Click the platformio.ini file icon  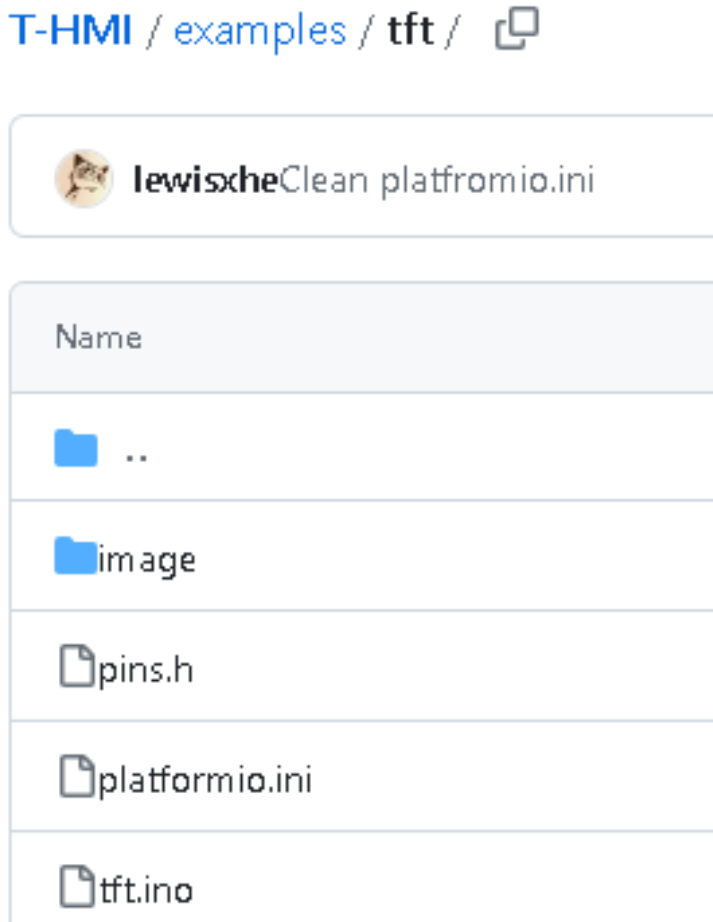coord(77,776)
